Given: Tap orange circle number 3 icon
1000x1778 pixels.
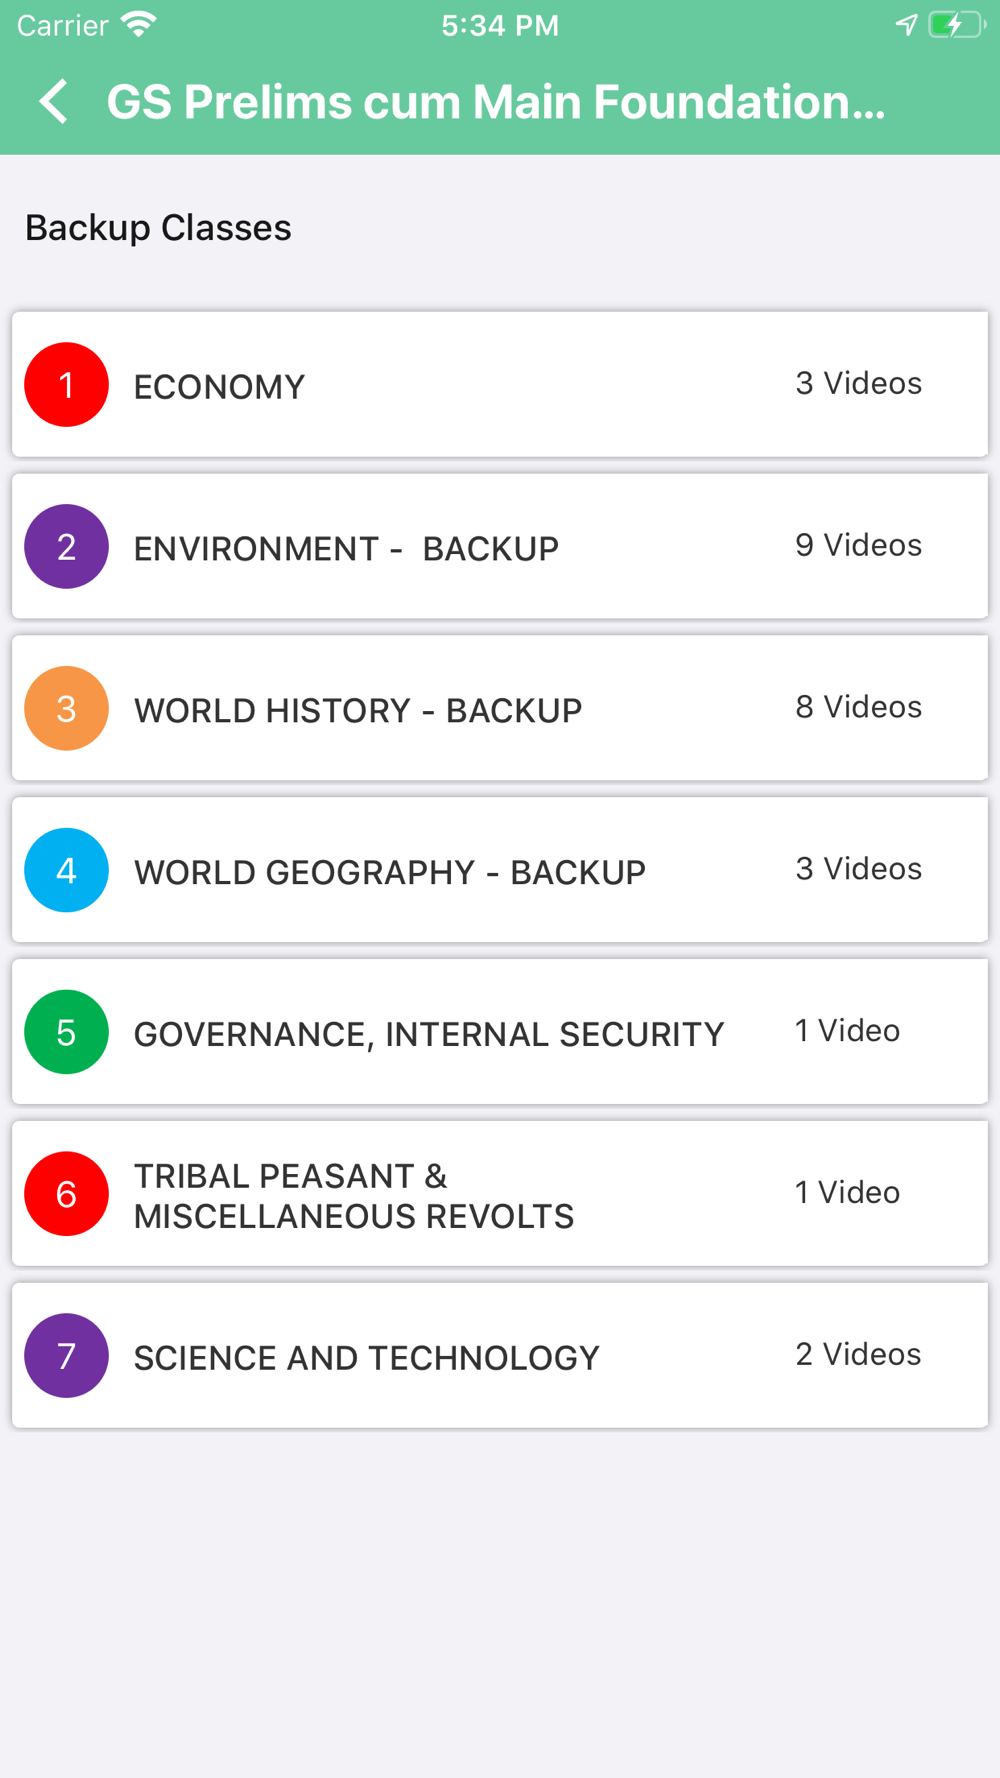Looking at the screenshot, I should [67, 709].
